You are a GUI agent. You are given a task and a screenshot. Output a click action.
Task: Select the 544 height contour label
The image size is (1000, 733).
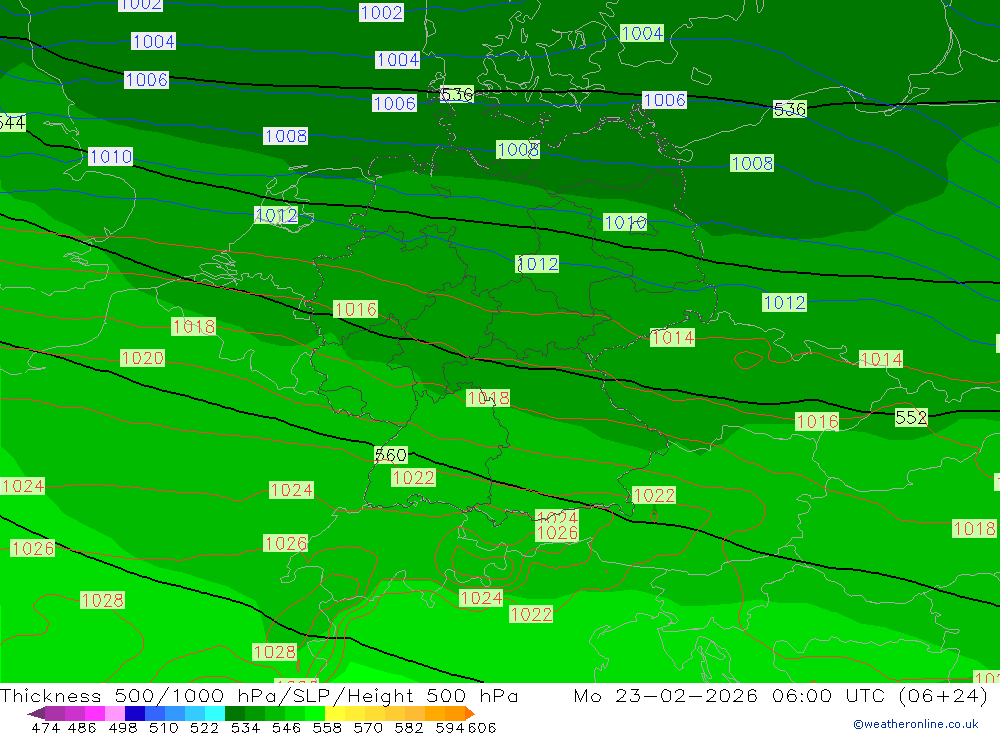(12, 122)
